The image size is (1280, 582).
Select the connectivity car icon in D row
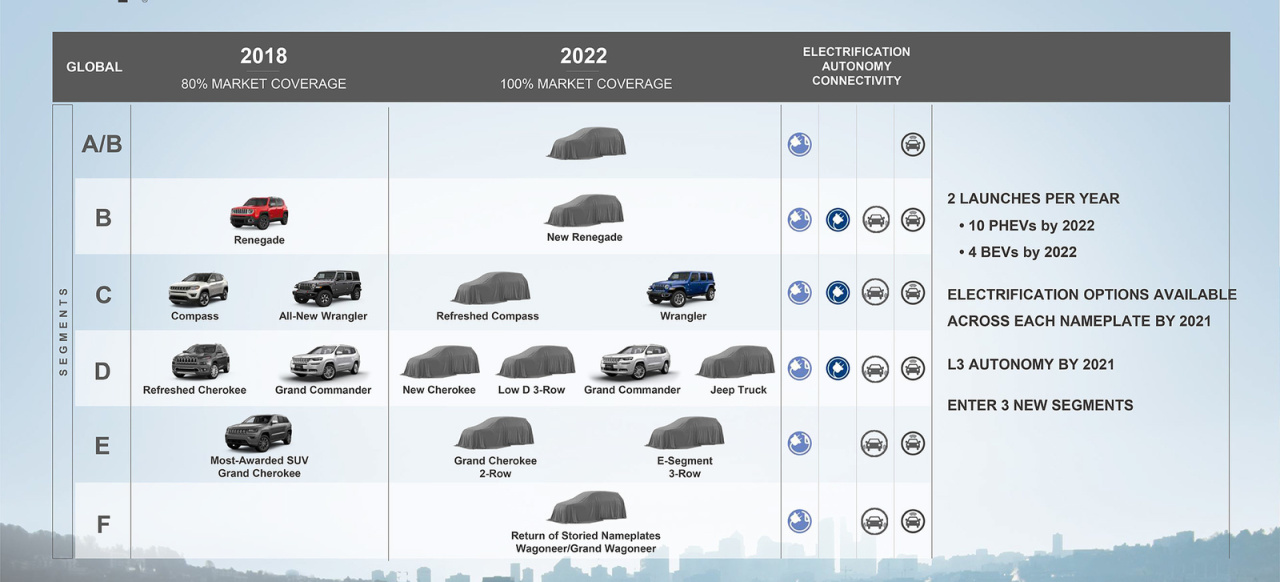click(912, 368)
